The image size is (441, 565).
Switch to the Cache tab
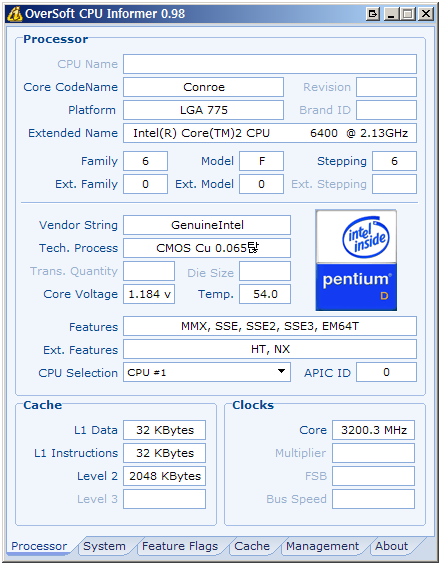(x=252, y=546)
